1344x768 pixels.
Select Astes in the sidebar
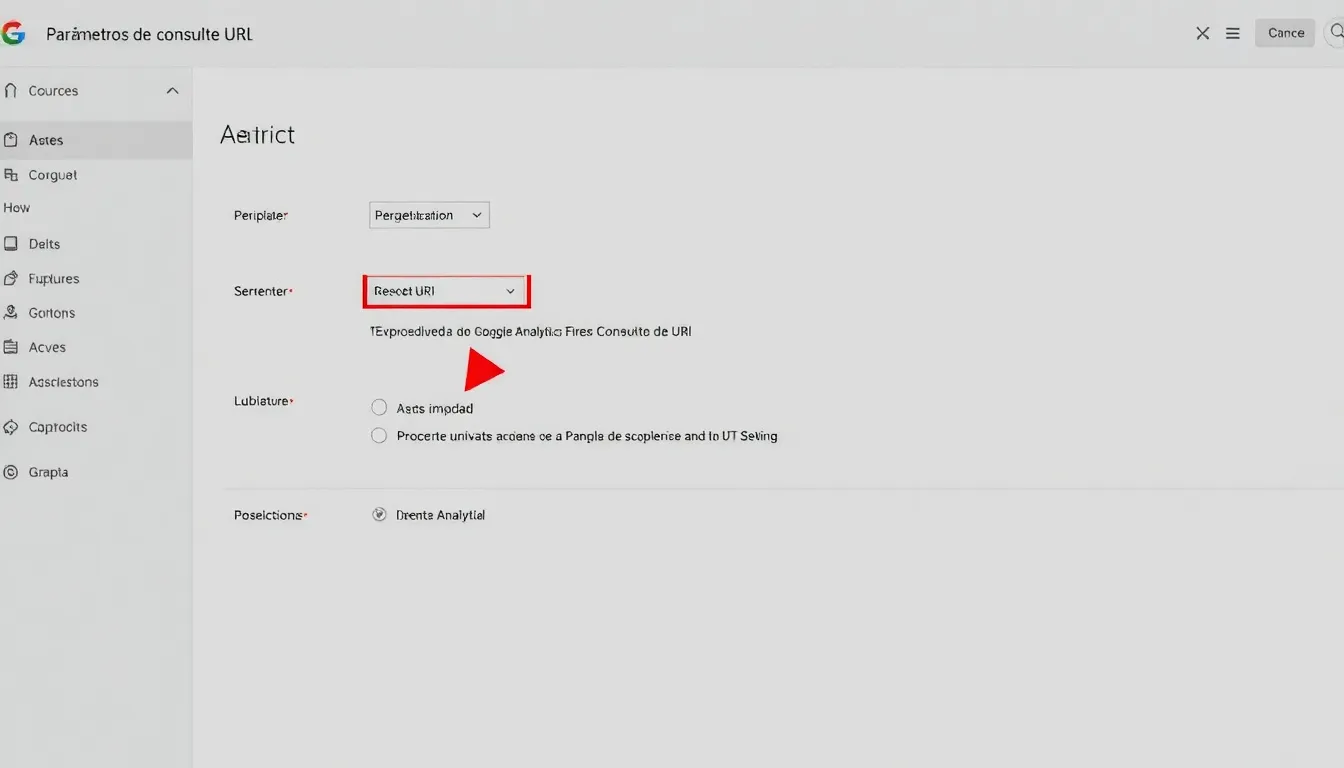[46, 140]
